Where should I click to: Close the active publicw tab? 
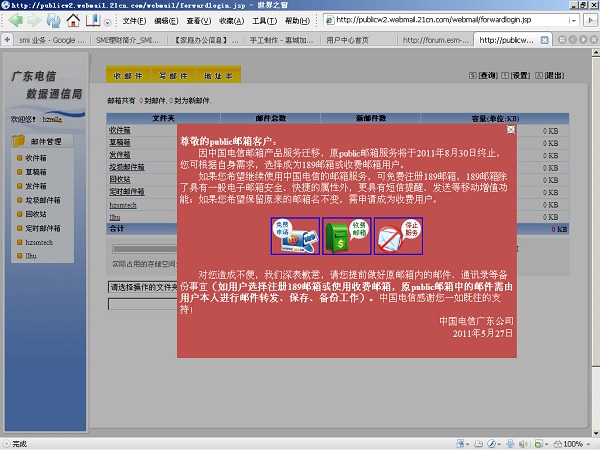pos(545,40)
